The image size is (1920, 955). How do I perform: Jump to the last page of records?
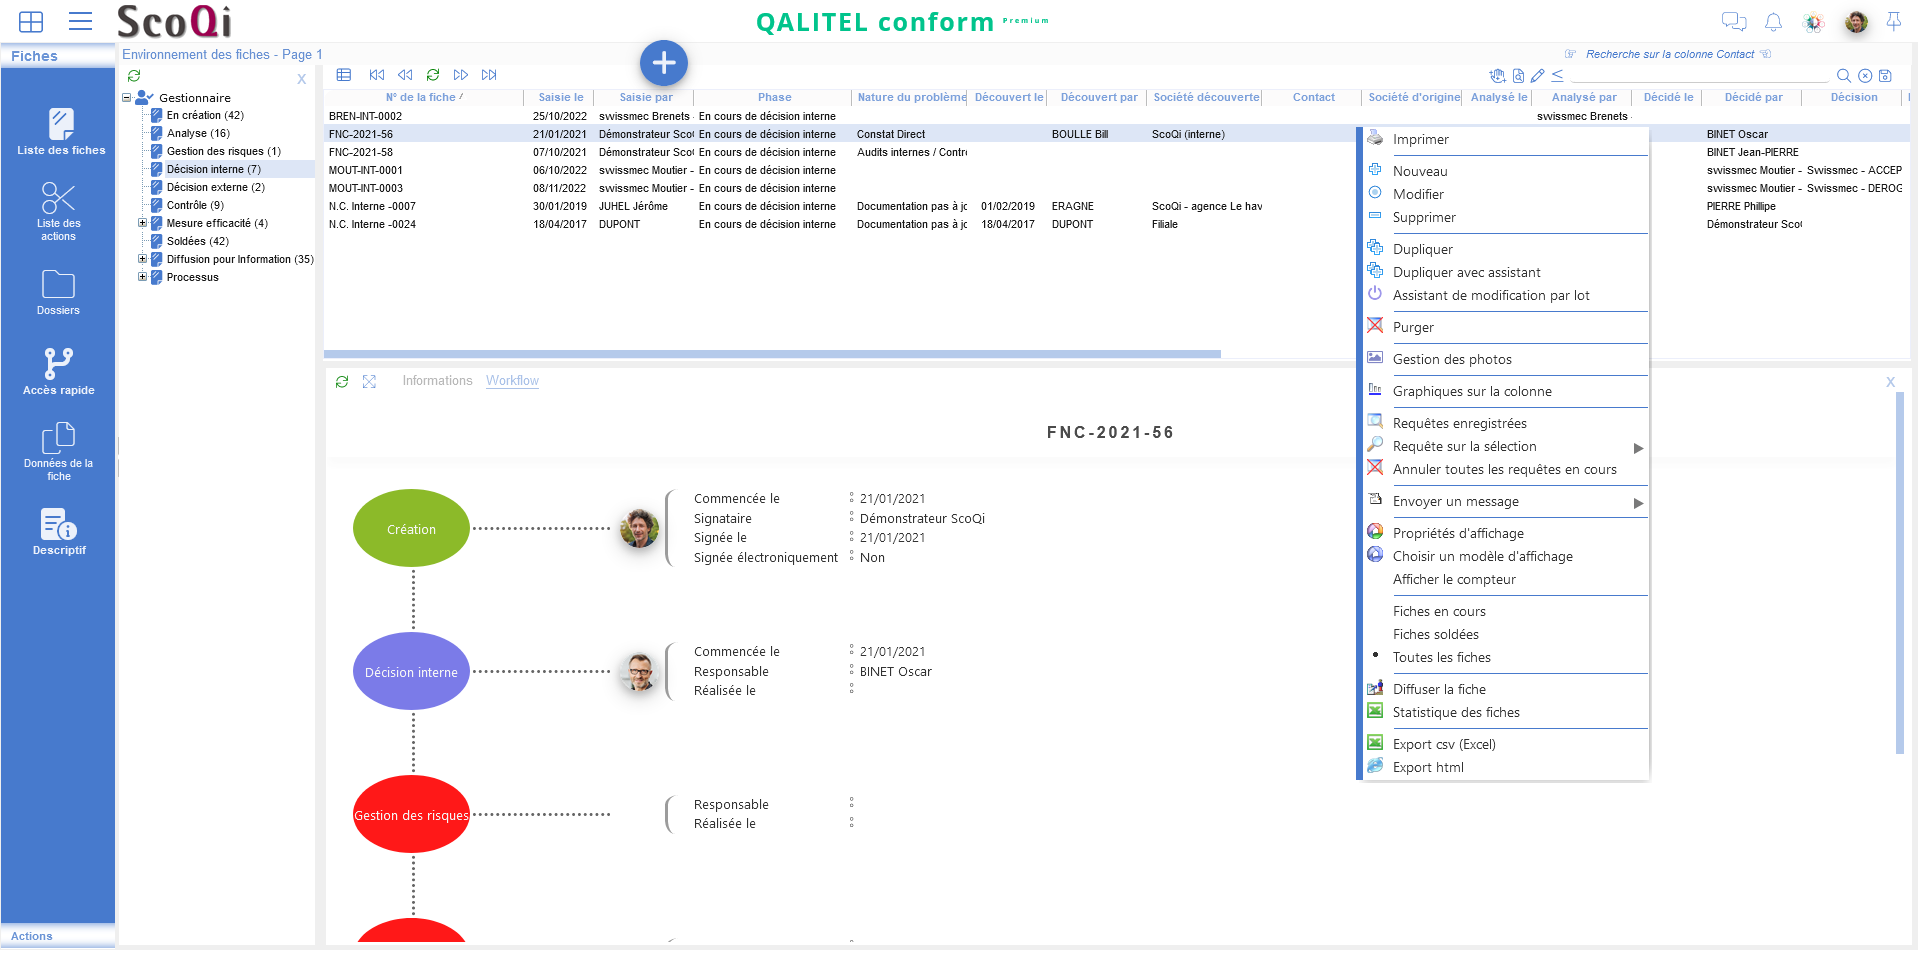tap(489, 75)
